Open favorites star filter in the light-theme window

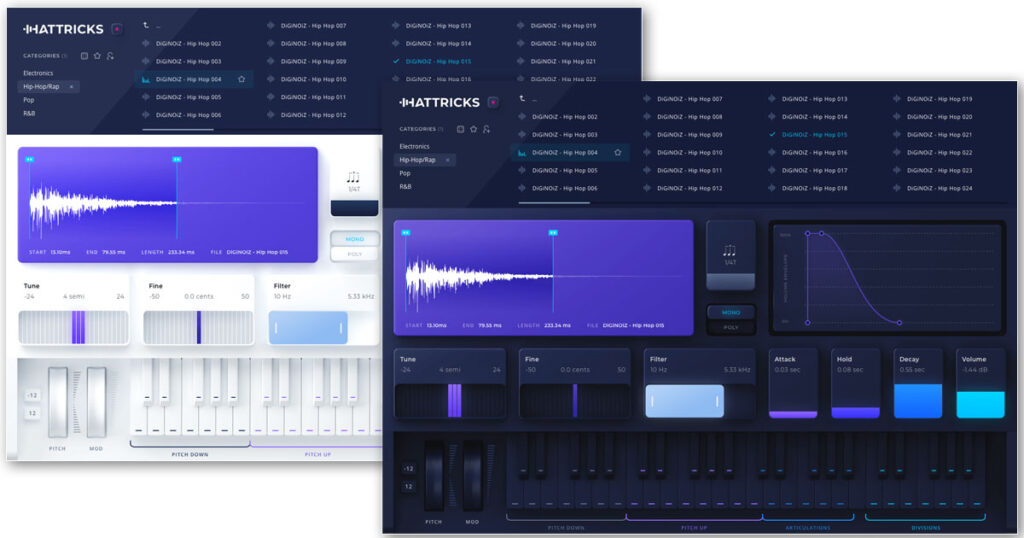coord(97,56)
